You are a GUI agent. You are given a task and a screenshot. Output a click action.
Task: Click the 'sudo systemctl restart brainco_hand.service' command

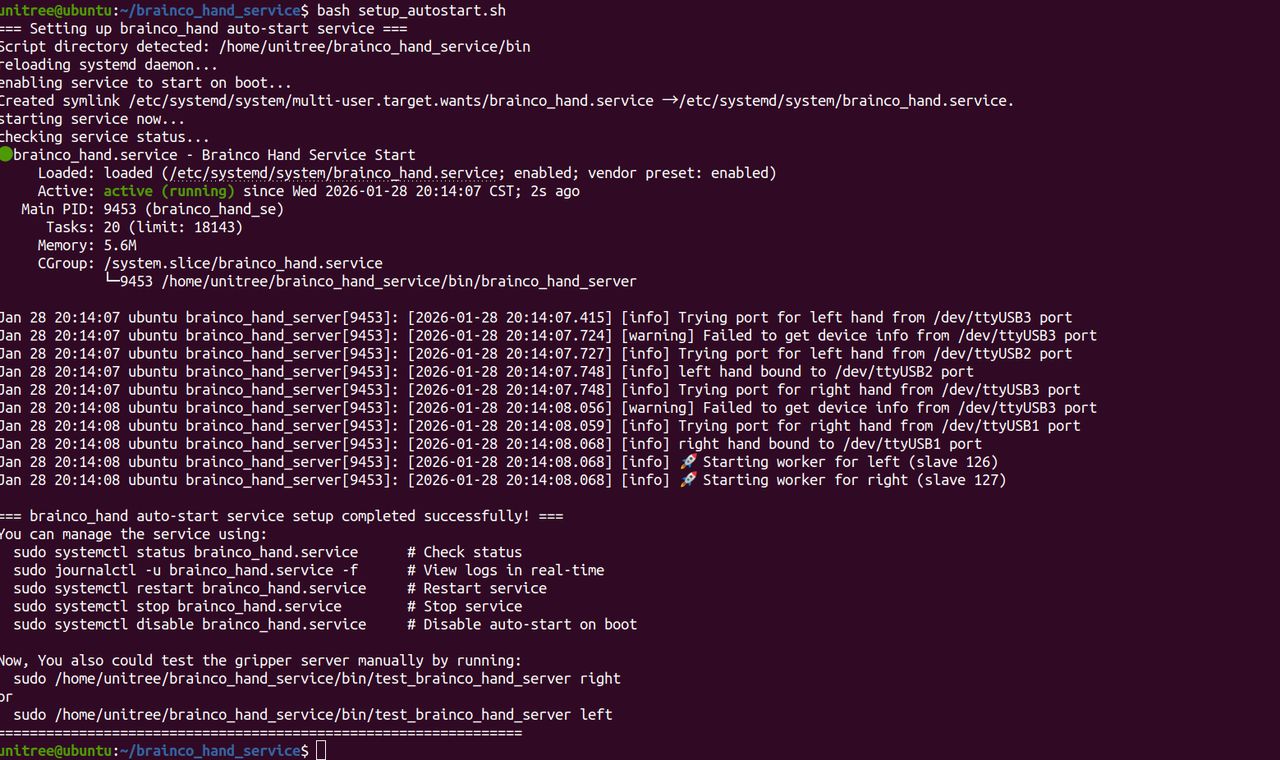[x=189, y=588]
